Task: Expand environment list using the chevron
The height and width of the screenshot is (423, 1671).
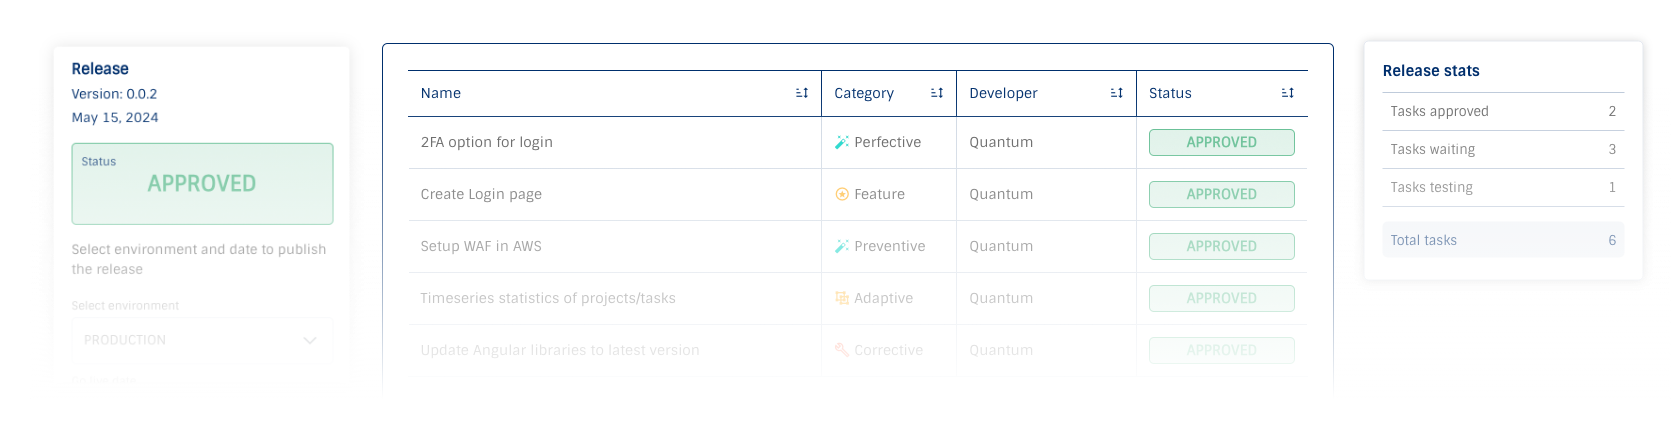Action: click(310, 341)
